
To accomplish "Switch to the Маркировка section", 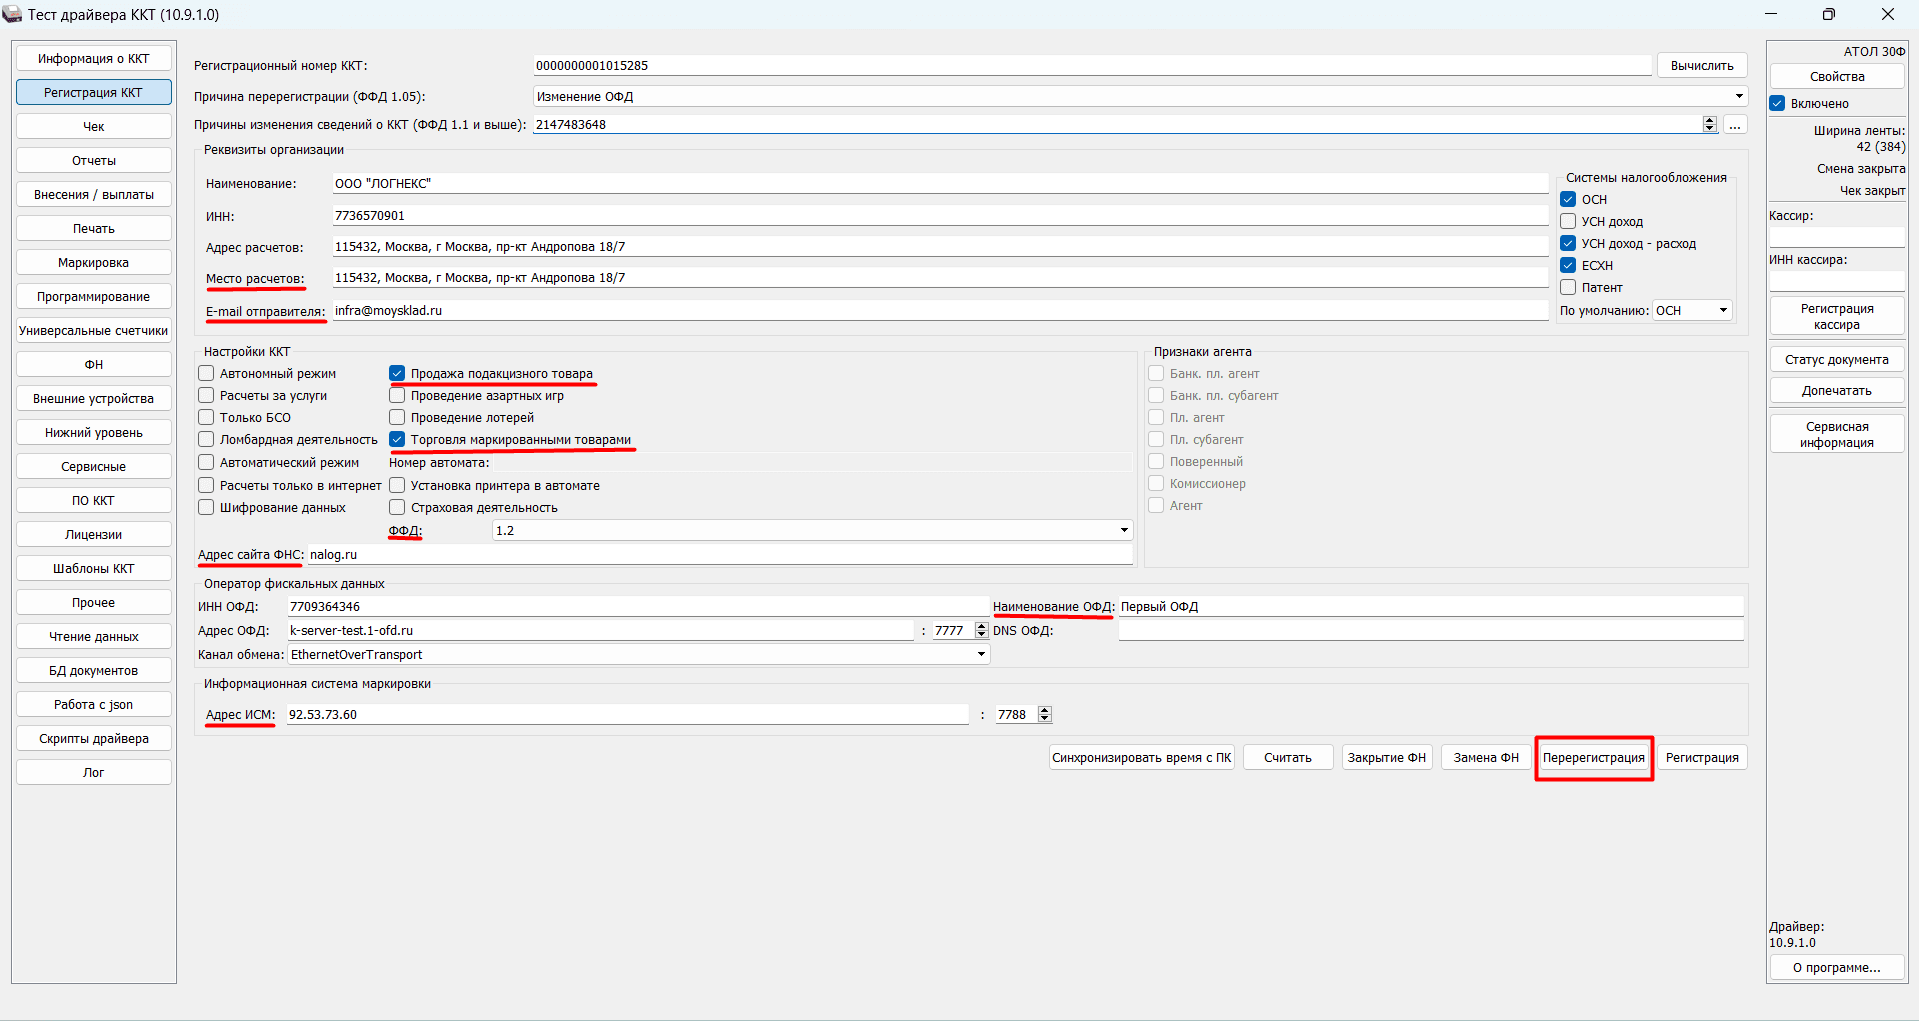I will pyautogui.click(x=94, y=262).
